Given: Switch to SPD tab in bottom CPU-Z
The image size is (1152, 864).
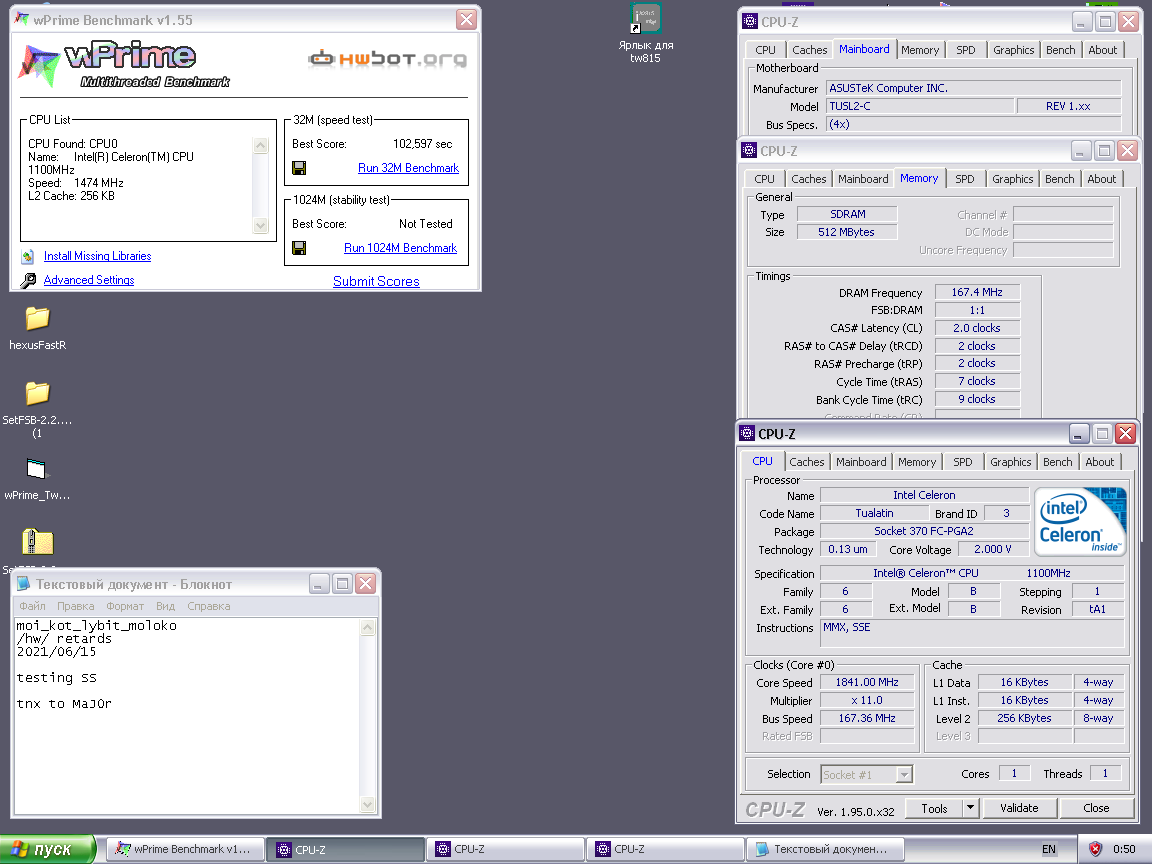Looking at the screenshot, I should click(x=962, y=462).
